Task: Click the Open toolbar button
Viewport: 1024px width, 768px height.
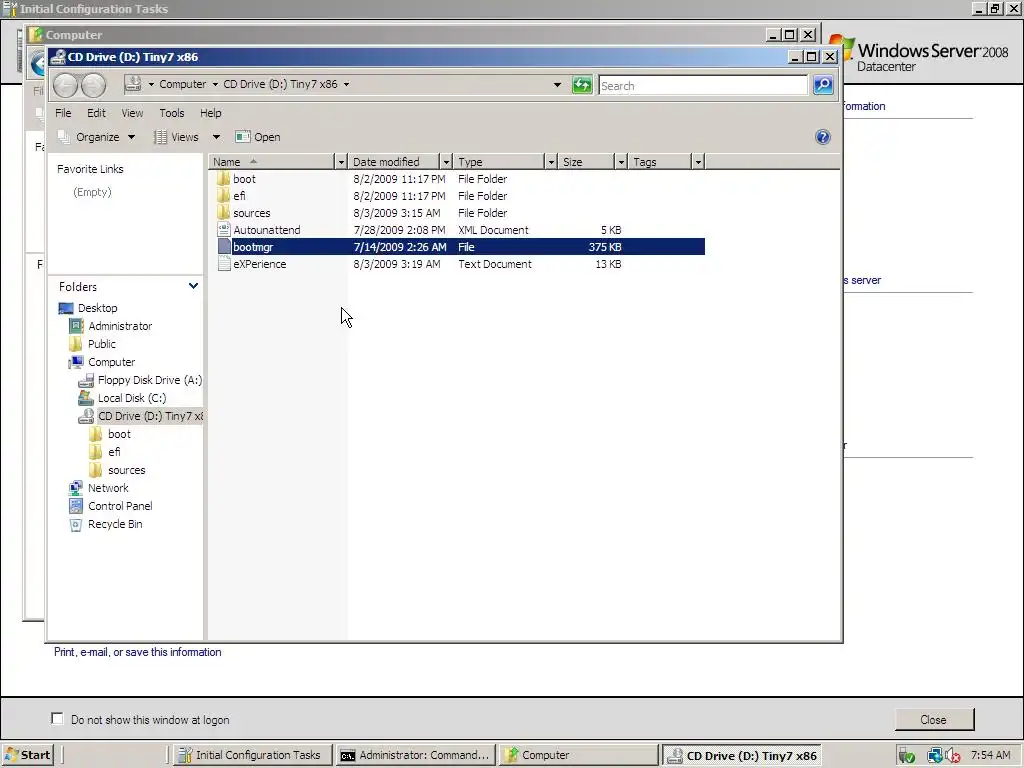Action: (258, 137)
